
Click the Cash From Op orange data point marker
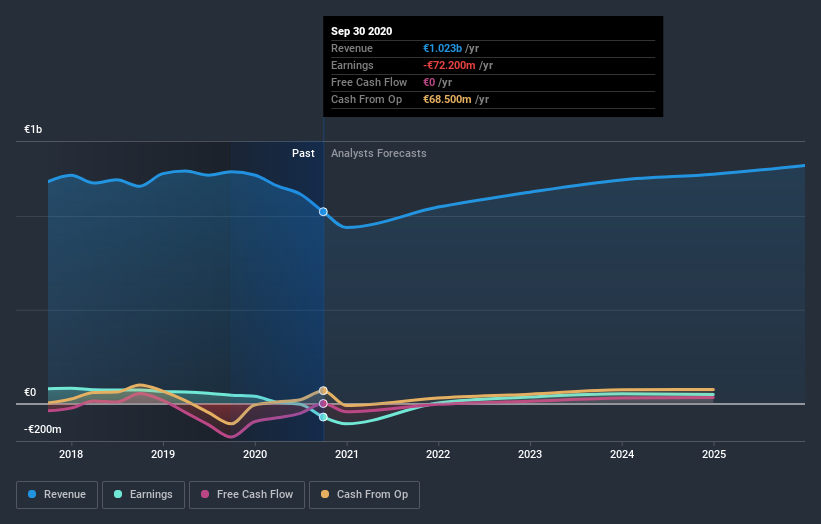323,391
